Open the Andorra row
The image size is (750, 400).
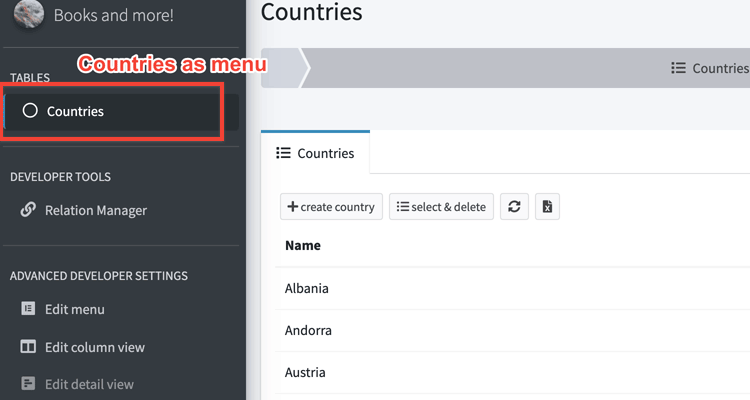[308, 330]
